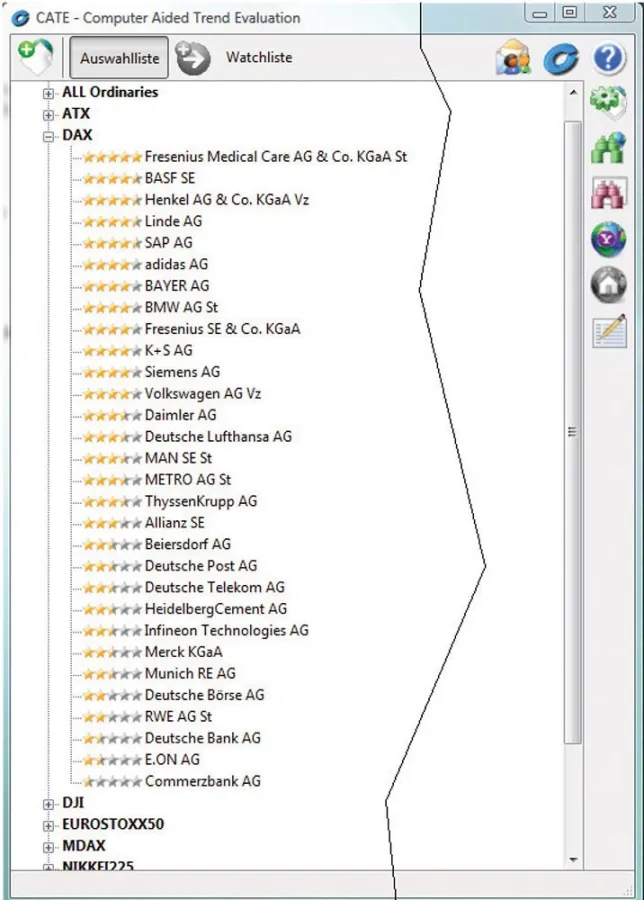Screen dimensions: 644x900
Task: Maximize the CATE window
Action: tap(569, 13)
